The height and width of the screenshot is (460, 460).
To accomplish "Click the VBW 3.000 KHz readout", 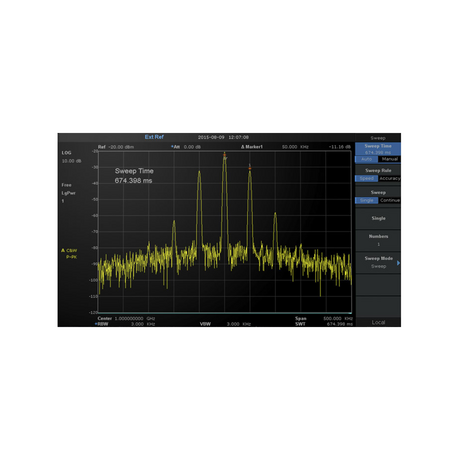I will [225, 324].
